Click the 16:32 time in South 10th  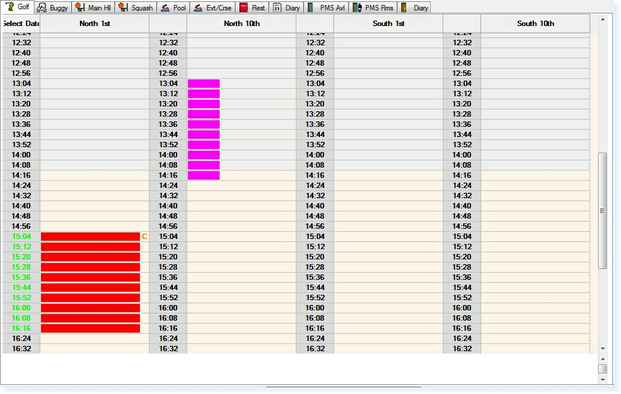(x=462, y=348)
